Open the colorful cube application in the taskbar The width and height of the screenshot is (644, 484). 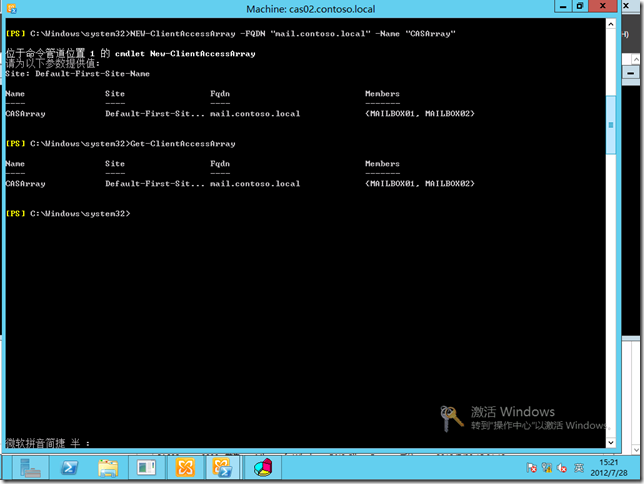[263, 468]
